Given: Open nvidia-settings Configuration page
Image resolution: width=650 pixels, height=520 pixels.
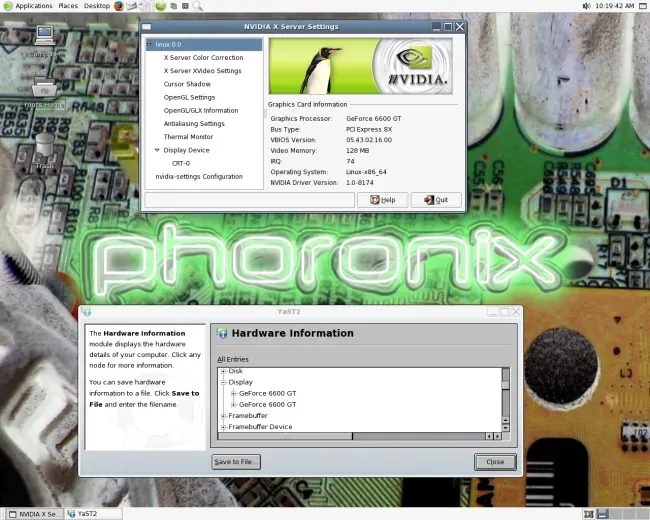Looking at the screenshot, I should pyautogui.click(x=199, y=177).
